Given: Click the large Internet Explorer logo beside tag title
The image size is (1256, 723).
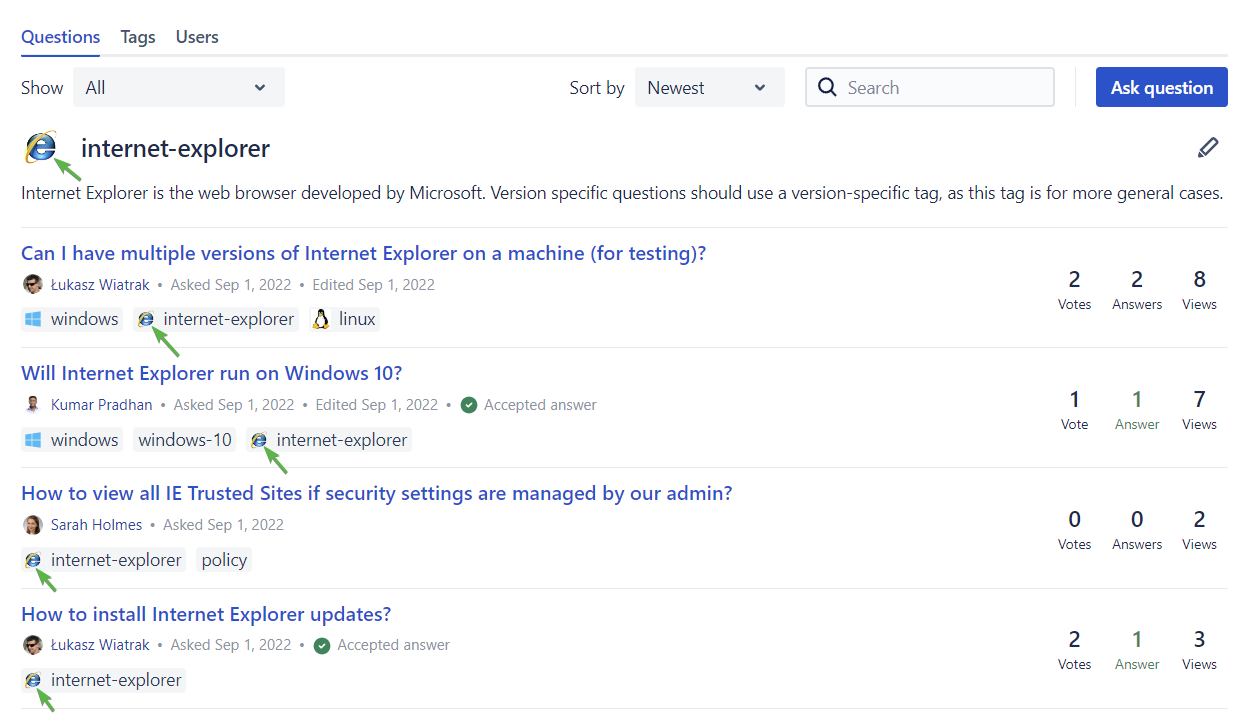Looking at the screenshot, I should point(40,148).
